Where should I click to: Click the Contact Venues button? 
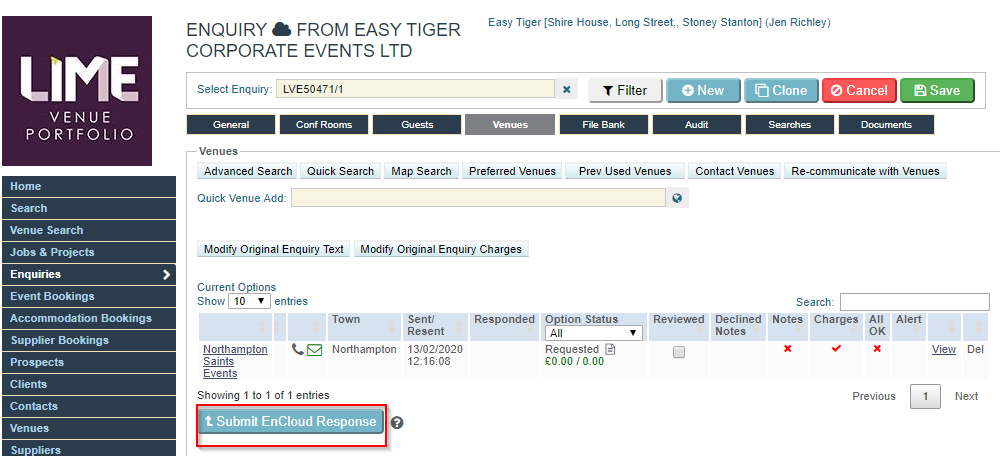tap(735, 172)
